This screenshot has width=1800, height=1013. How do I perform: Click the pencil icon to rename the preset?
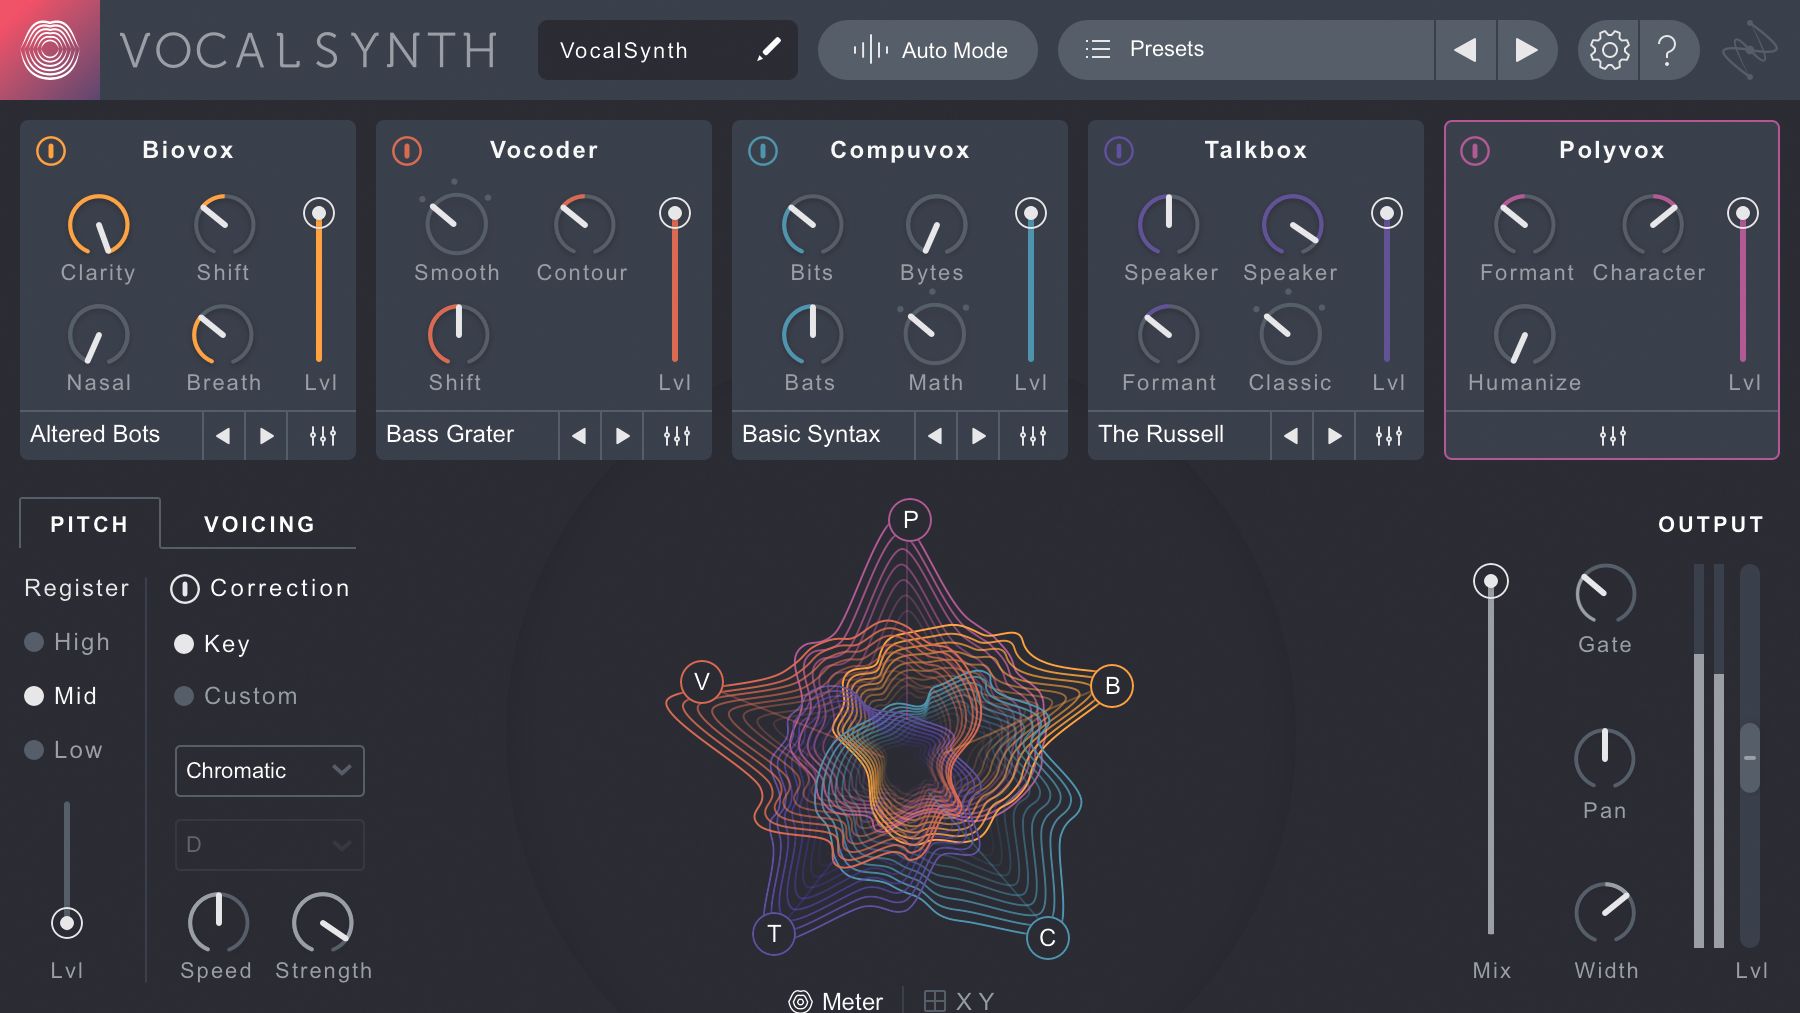coord(767,49)
